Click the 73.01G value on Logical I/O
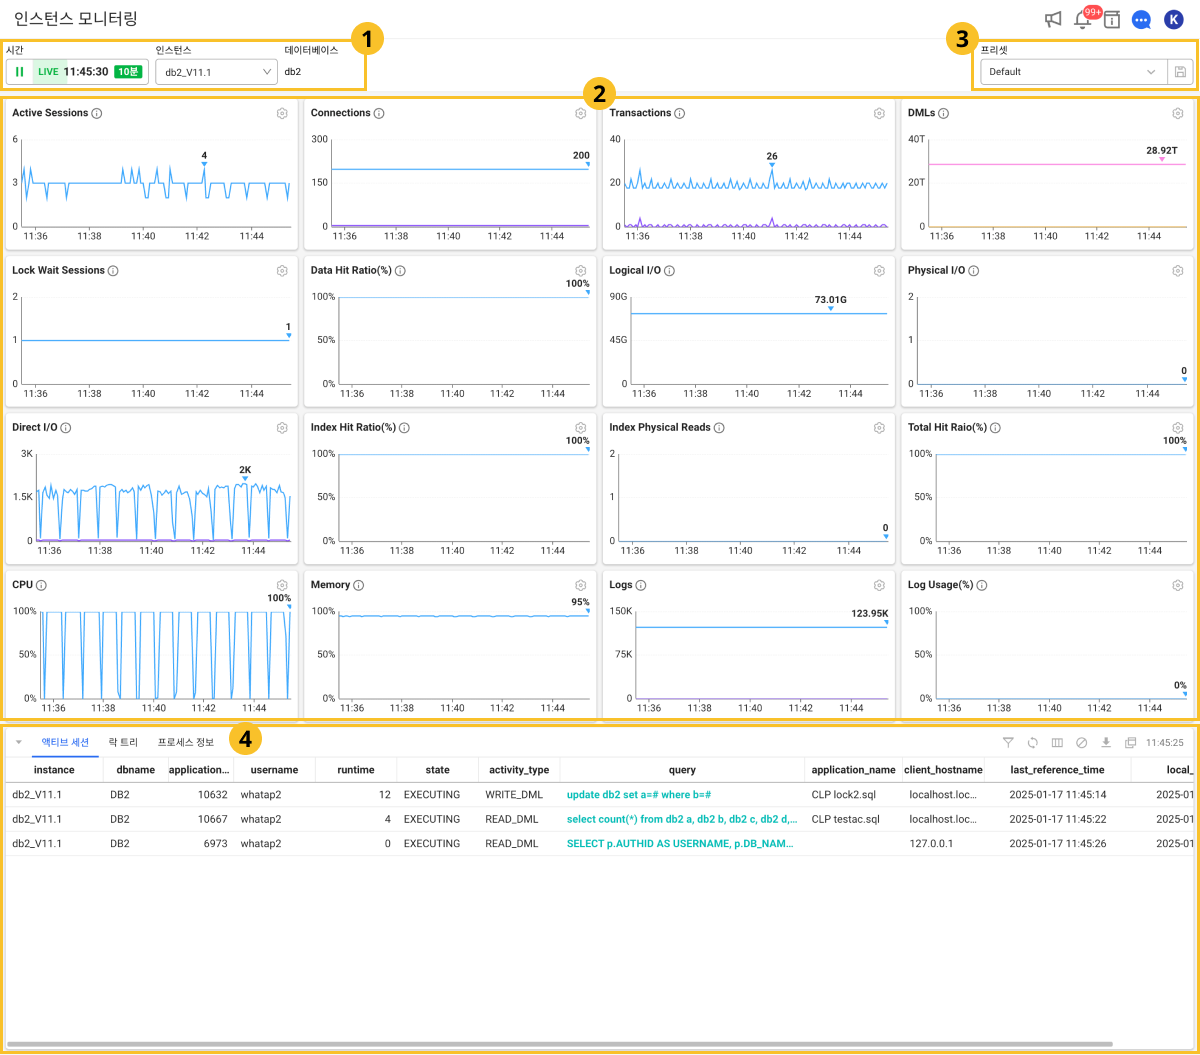This screenshot has width=1200, height=1055. [830, 299]
